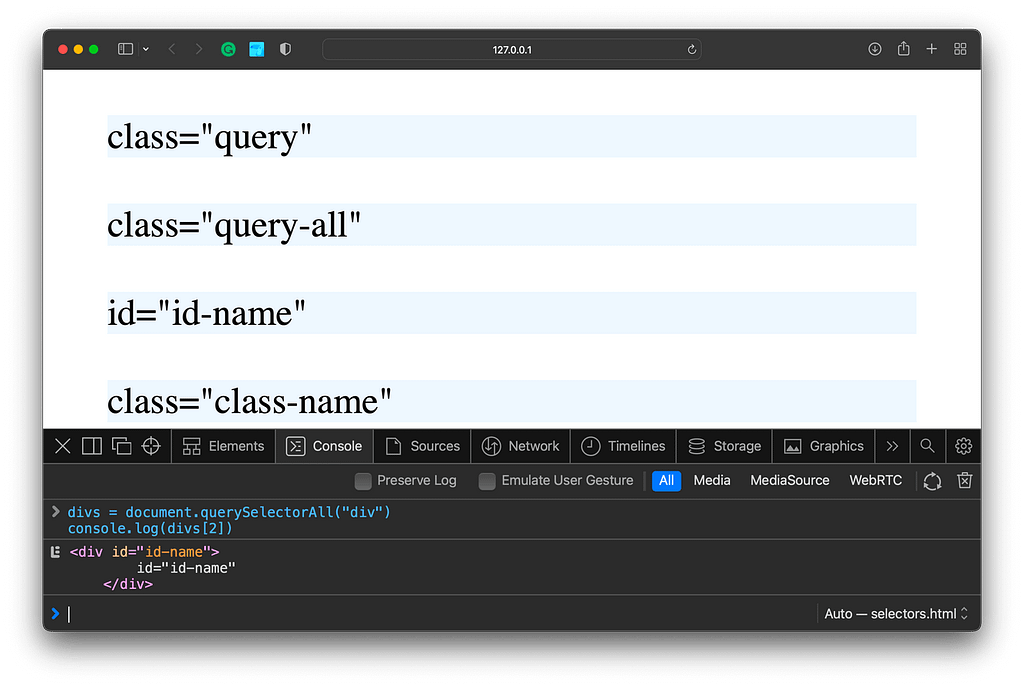Show tab overview grid icon
This screenshot has width=1024, height=688.
[960, 49]
